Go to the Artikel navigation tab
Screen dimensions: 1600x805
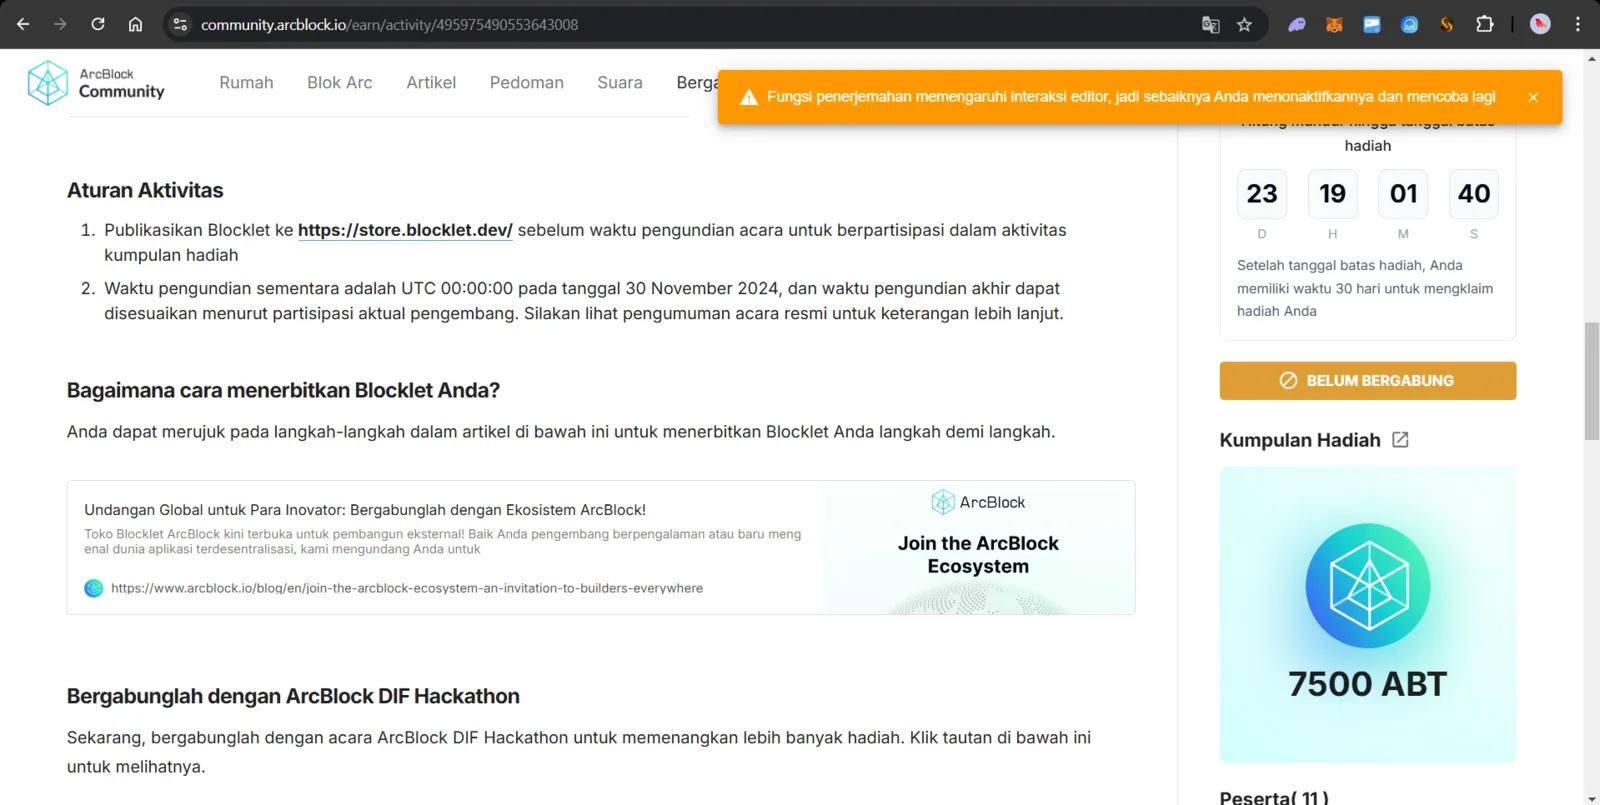tap(431, 83)
